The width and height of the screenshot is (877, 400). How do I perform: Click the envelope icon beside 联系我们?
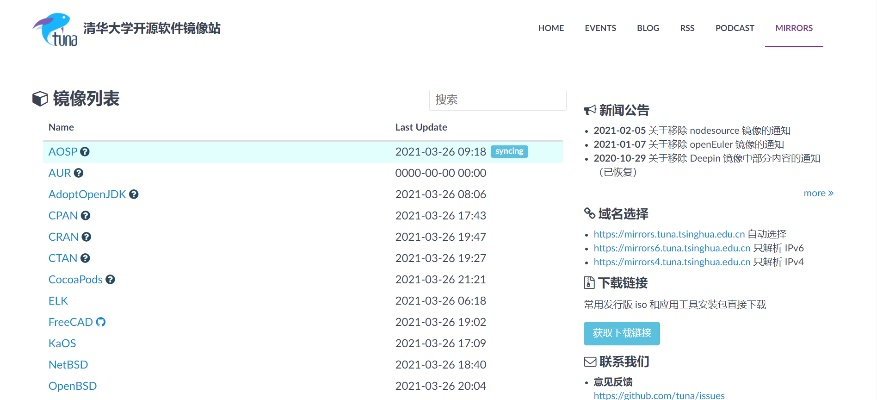(590, 362)
